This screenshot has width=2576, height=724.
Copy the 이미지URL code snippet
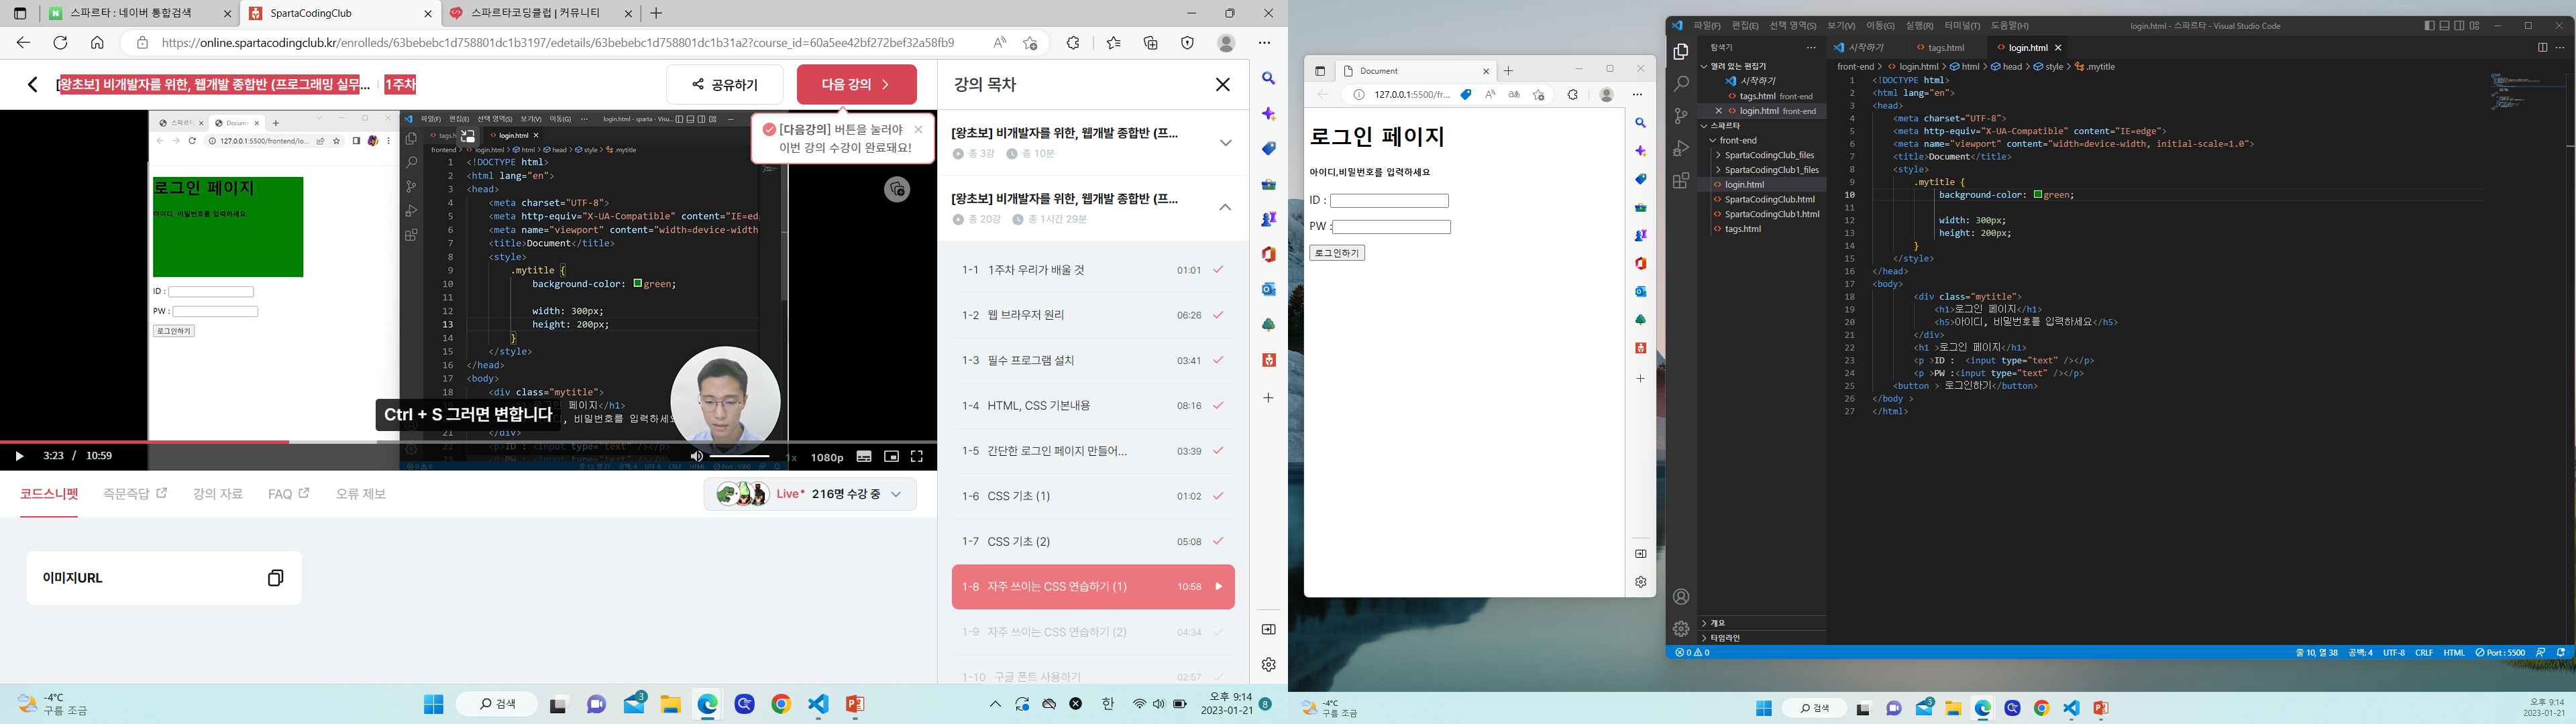click(x=275, y=578)
